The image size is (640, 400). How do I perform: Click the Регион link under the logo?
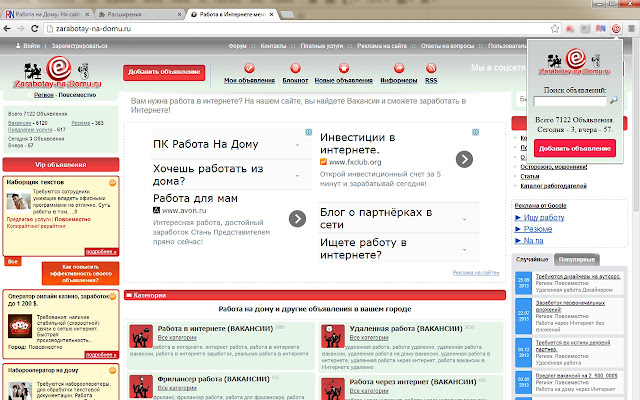[x=44, y=95]
